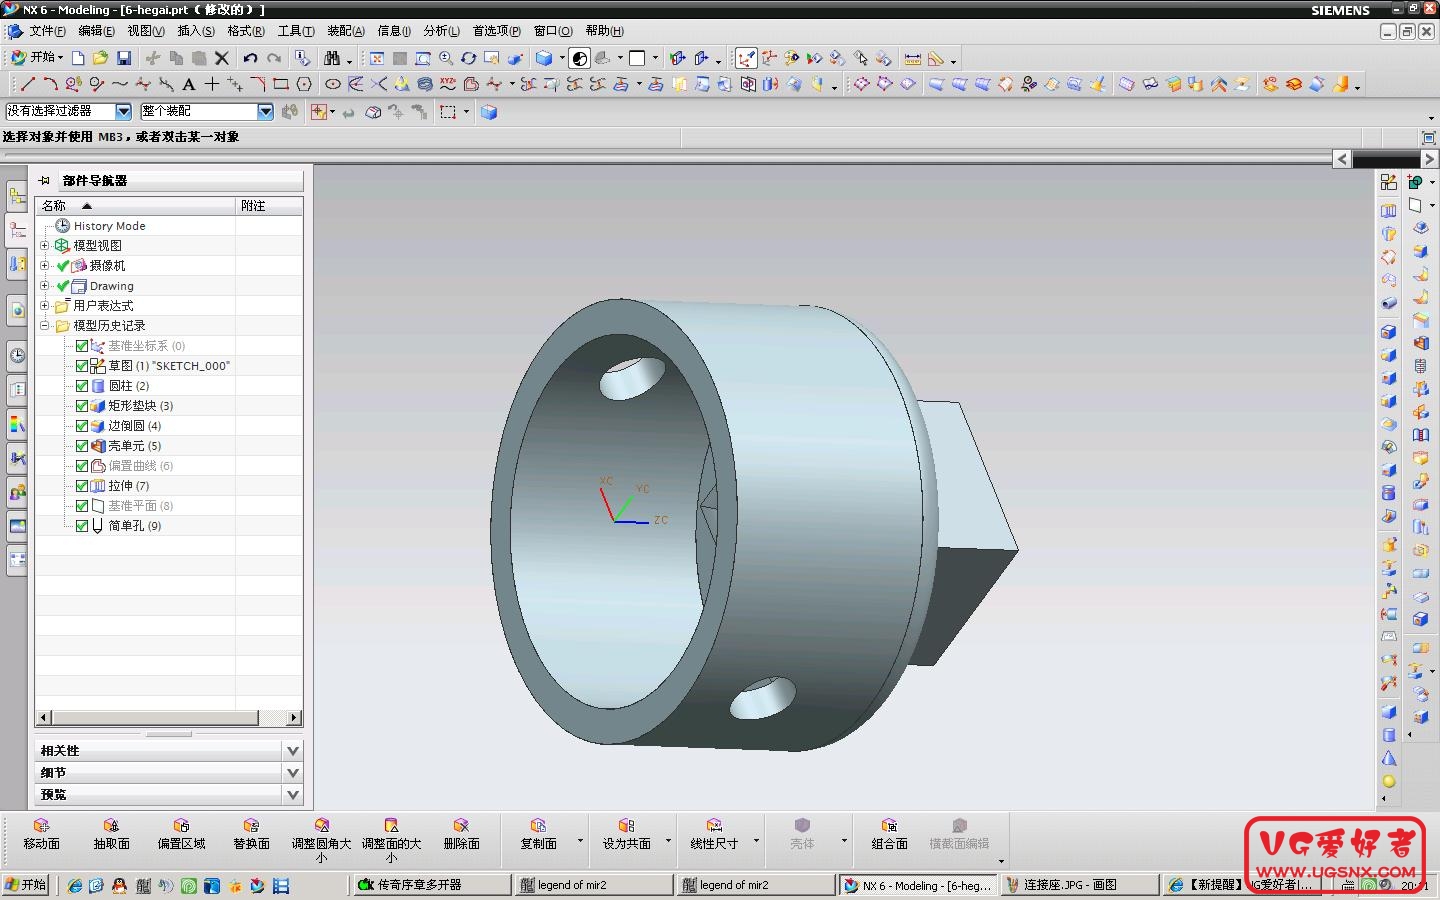Select the Rectangle curve tool
1440x900 pixels.
tap(281, 84)
